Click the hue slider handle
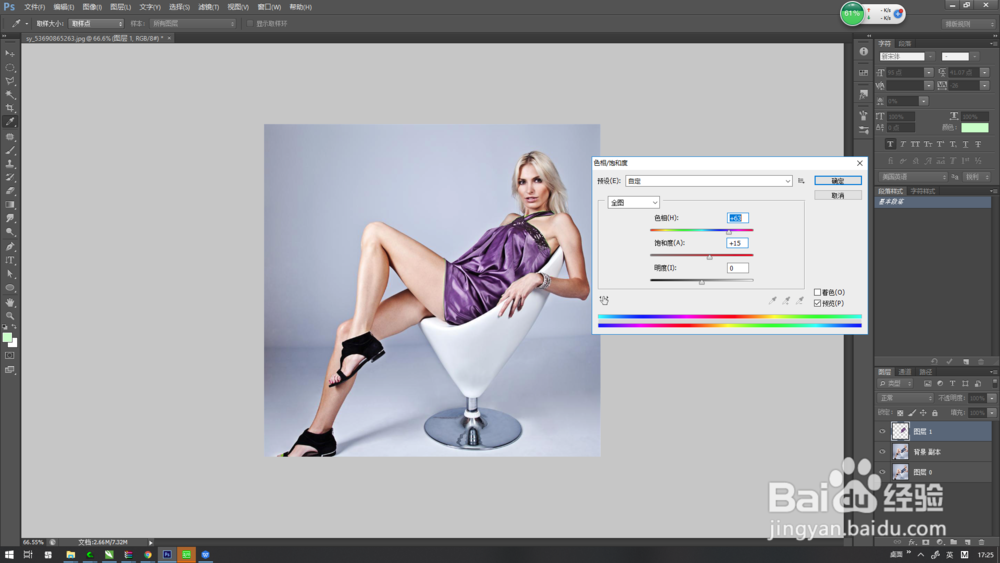The width and height of the screenshot is (1000, 563). click(729, 232)
